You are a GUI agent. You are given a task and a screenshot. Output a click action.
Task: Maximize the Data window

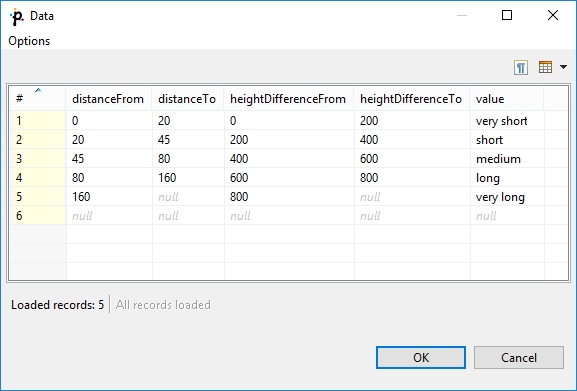(507, 15)
